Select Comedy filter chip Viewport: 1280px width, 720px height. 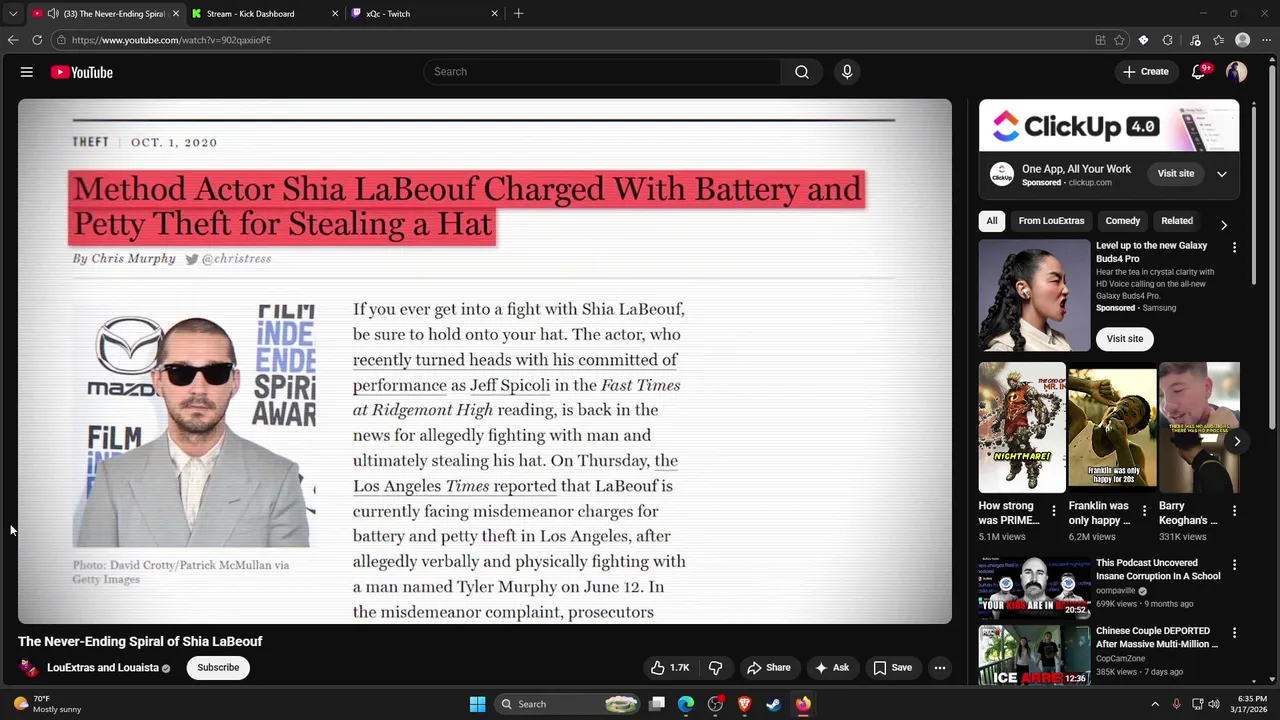(x=1122, y=221)
